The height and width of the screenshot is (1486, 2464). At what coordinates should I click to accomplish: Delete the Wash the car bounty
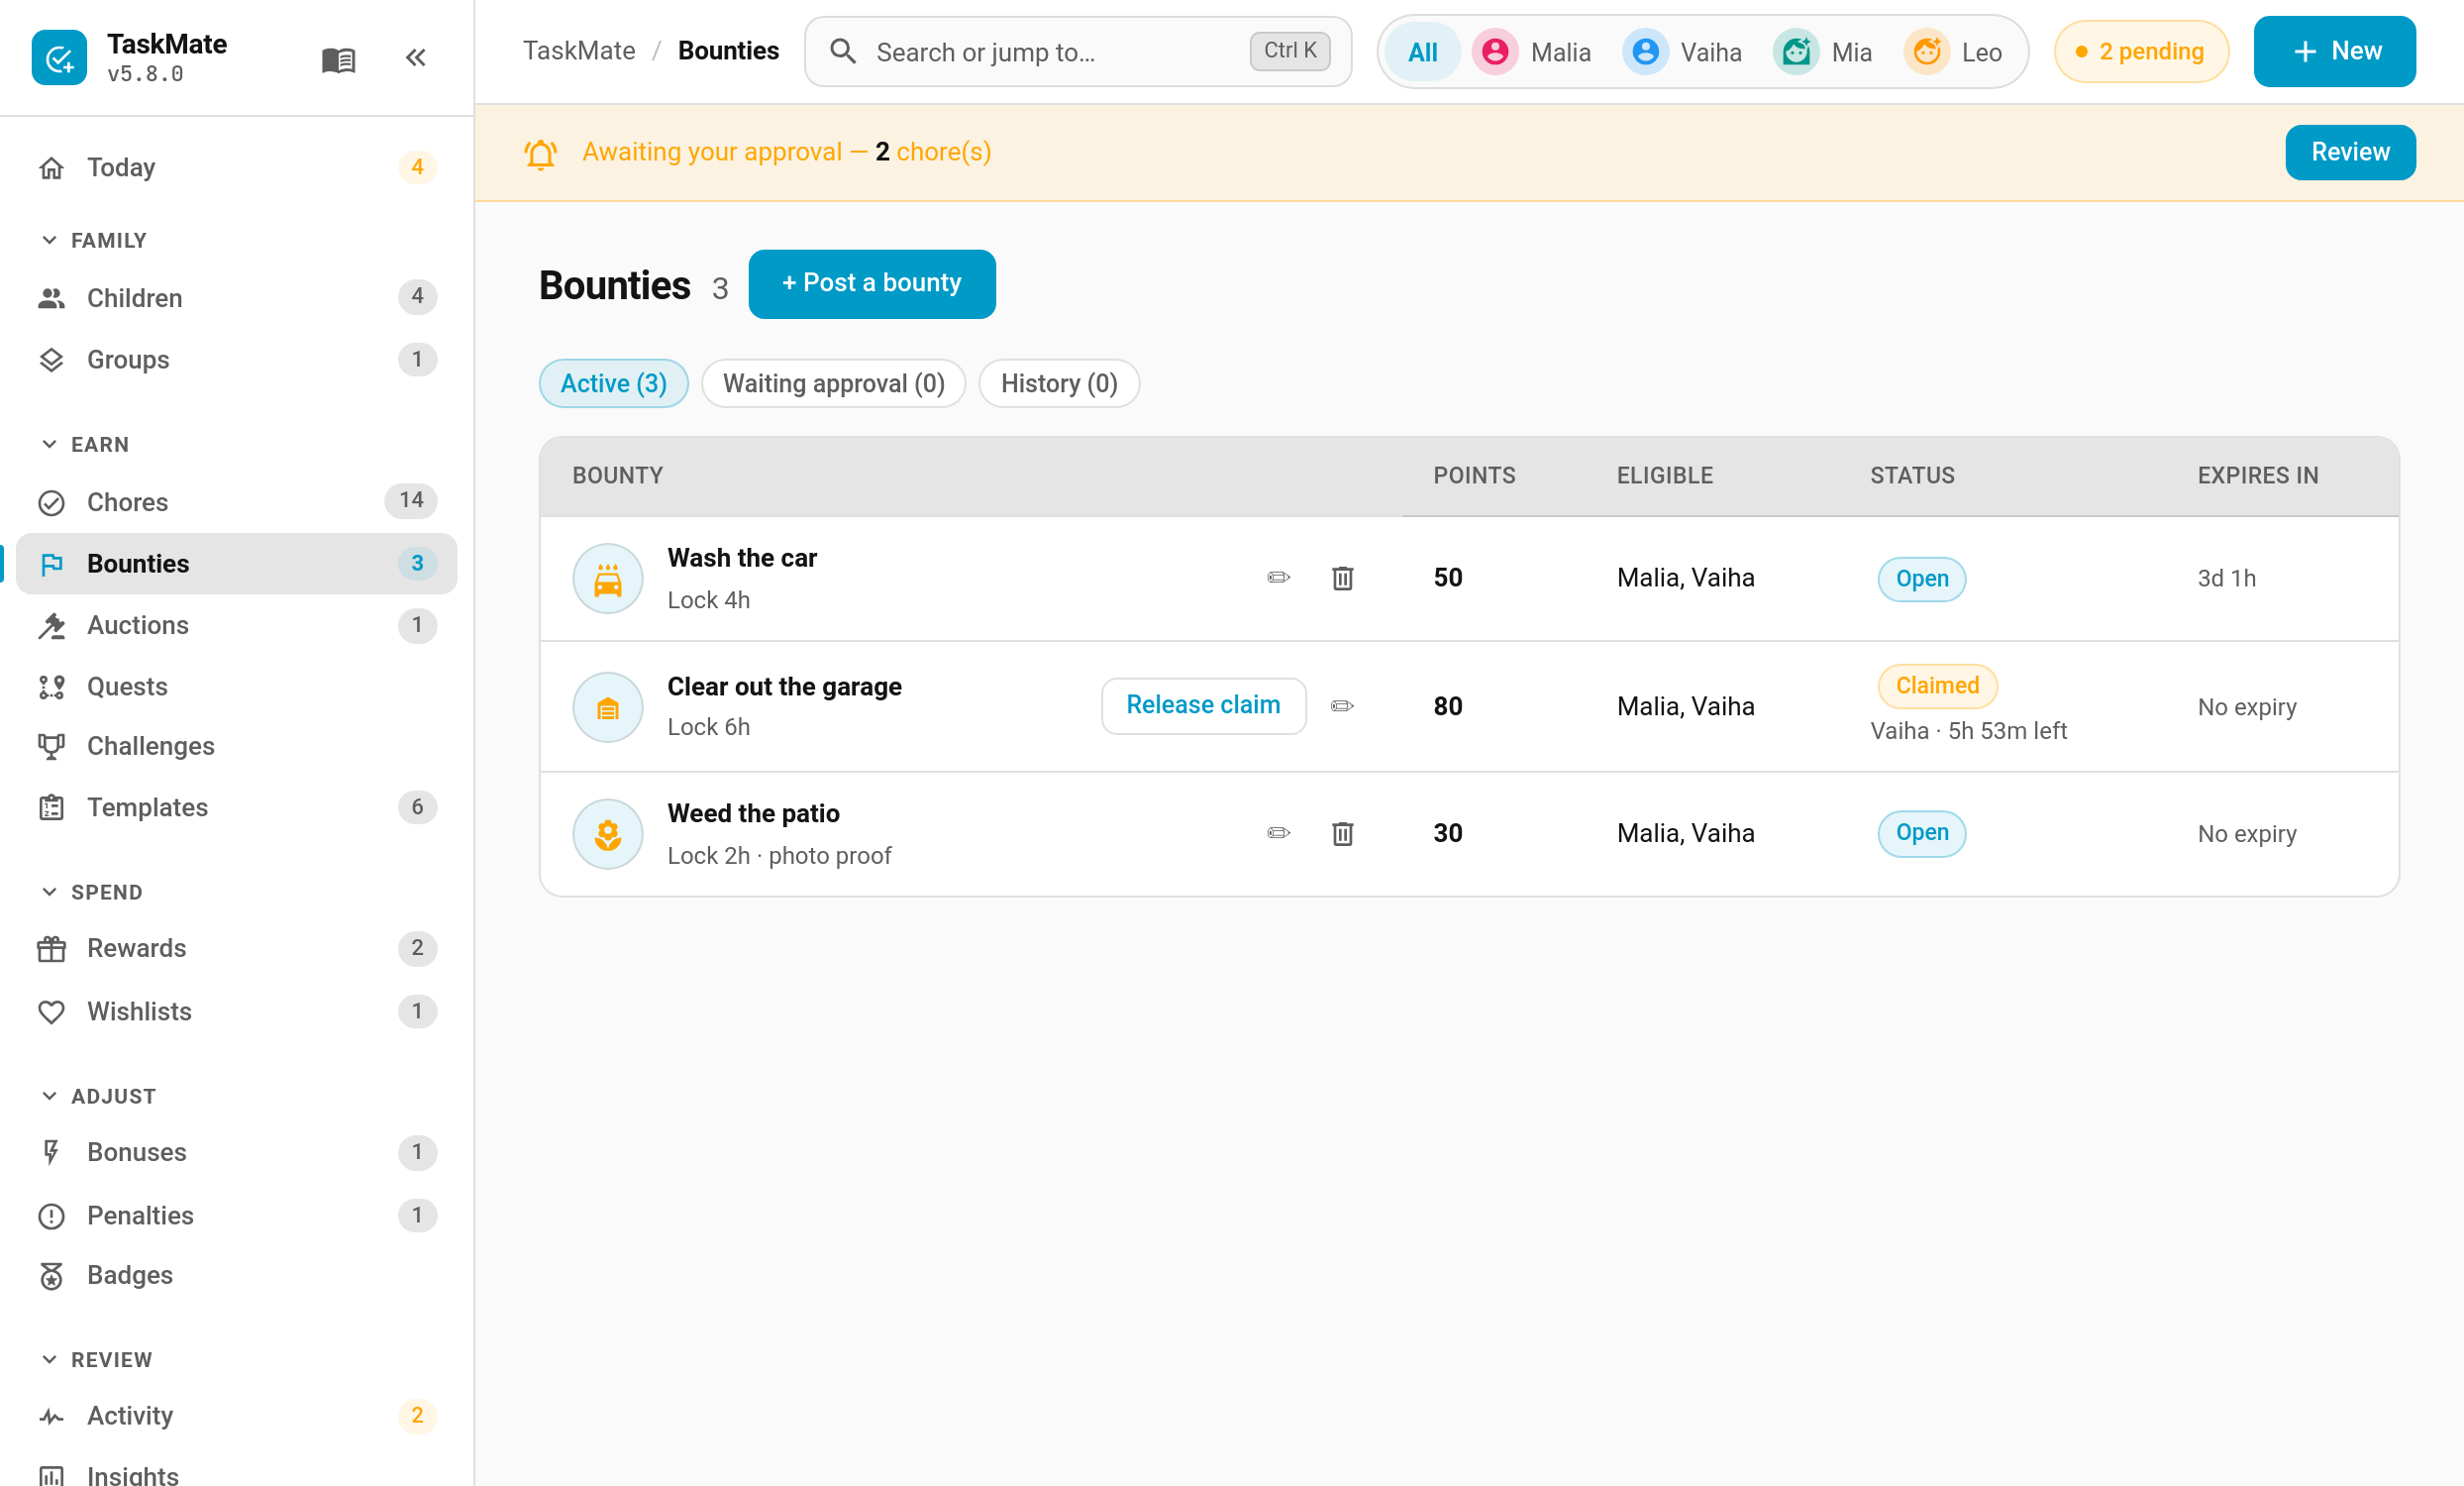coord(1342,578)
